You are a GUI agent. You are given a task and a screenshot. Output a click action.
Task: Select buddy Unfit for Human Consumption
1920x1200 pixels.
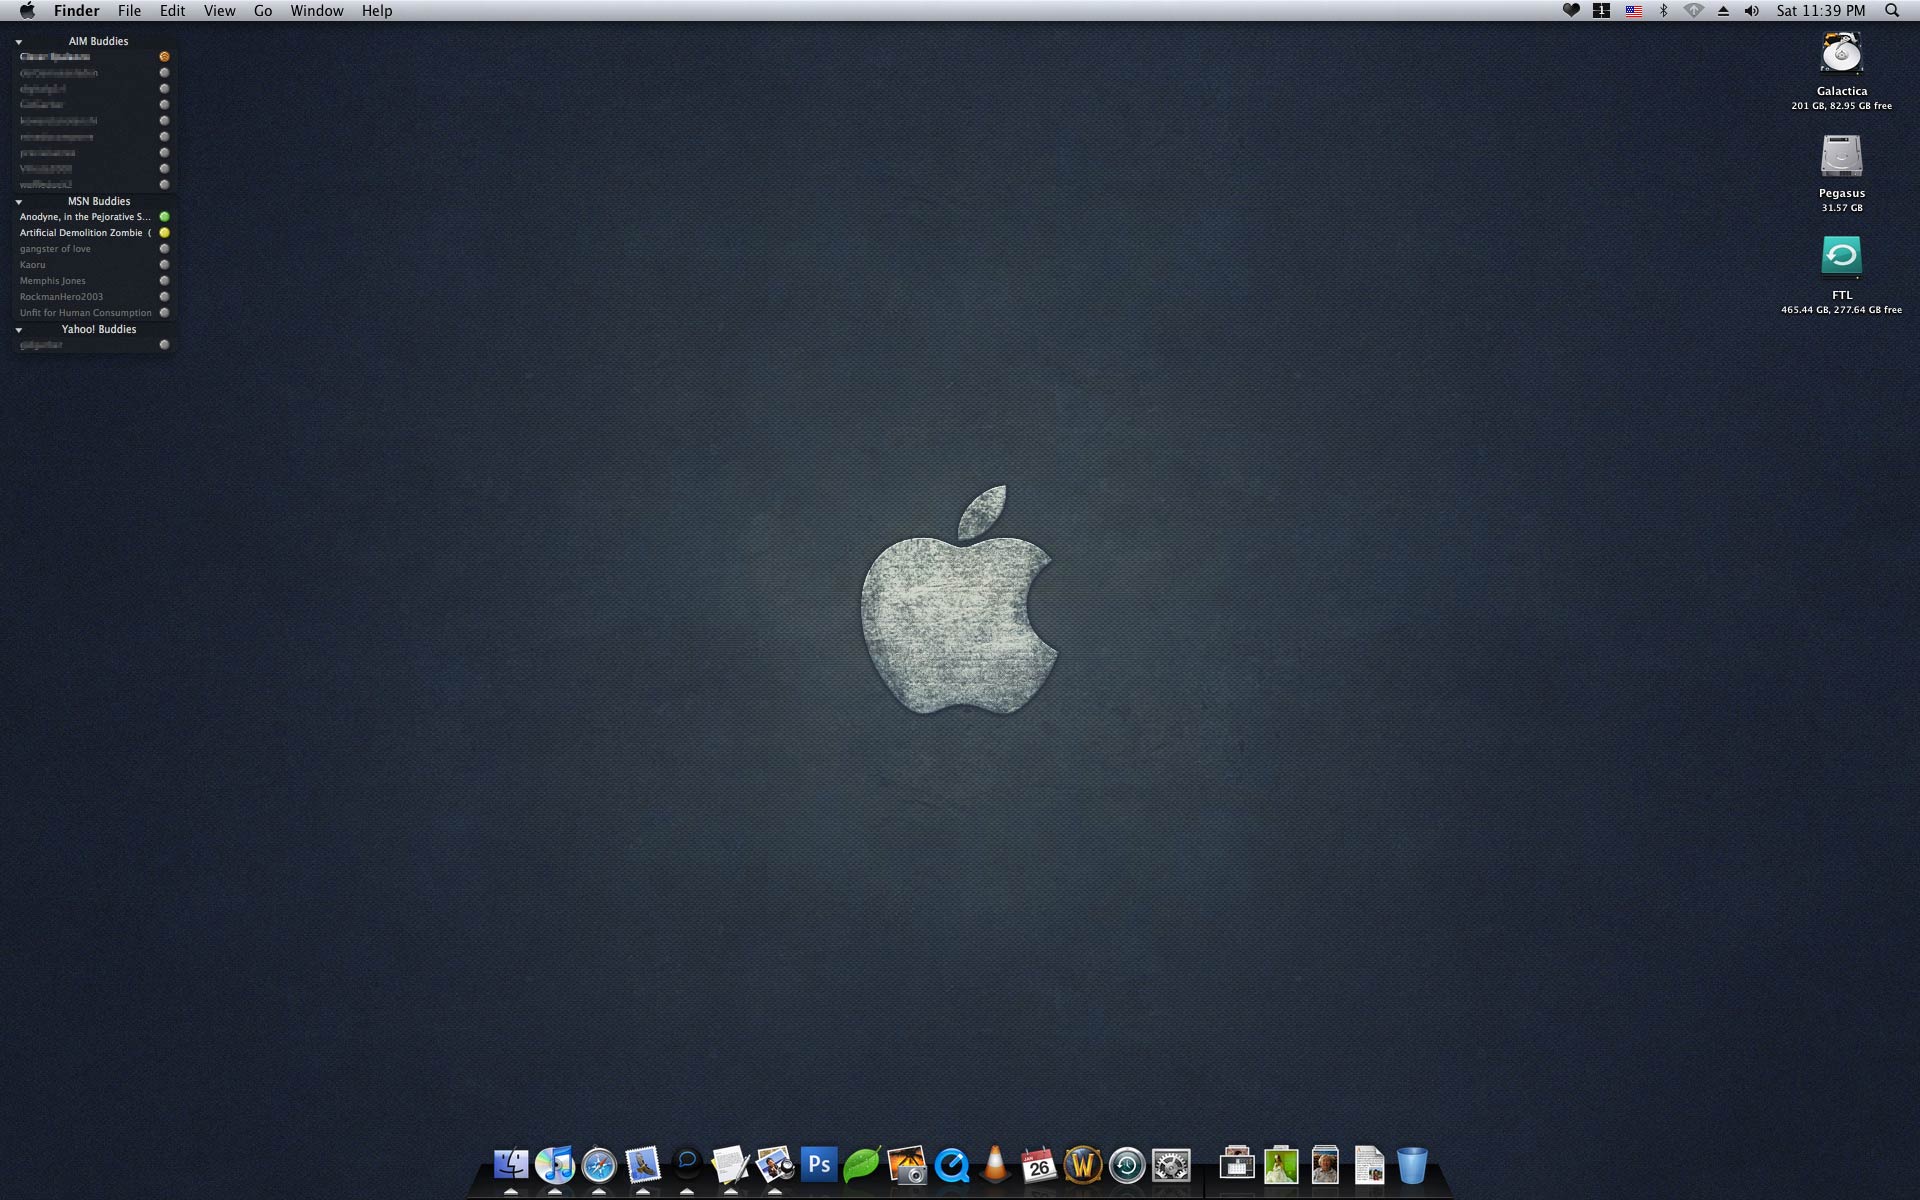[x=94, y=313]
